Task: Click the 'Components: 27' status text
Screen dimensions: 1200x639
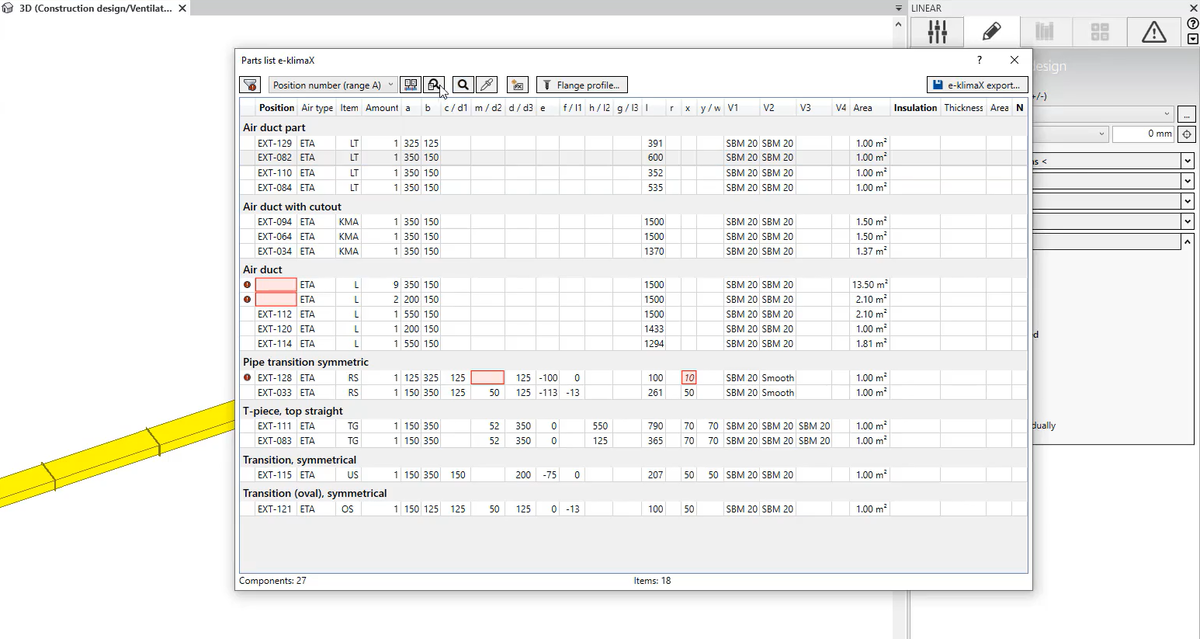Action: [x=273, y=580]
